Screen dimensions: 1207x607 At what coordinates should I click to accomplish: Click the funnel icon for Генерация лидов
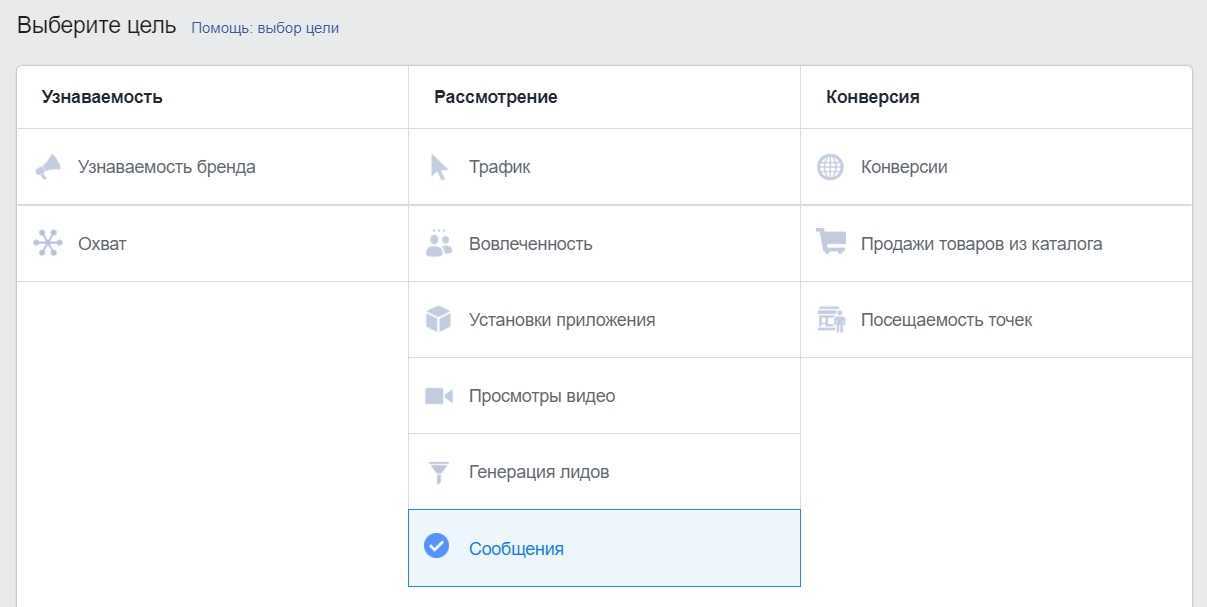[438, 472]
